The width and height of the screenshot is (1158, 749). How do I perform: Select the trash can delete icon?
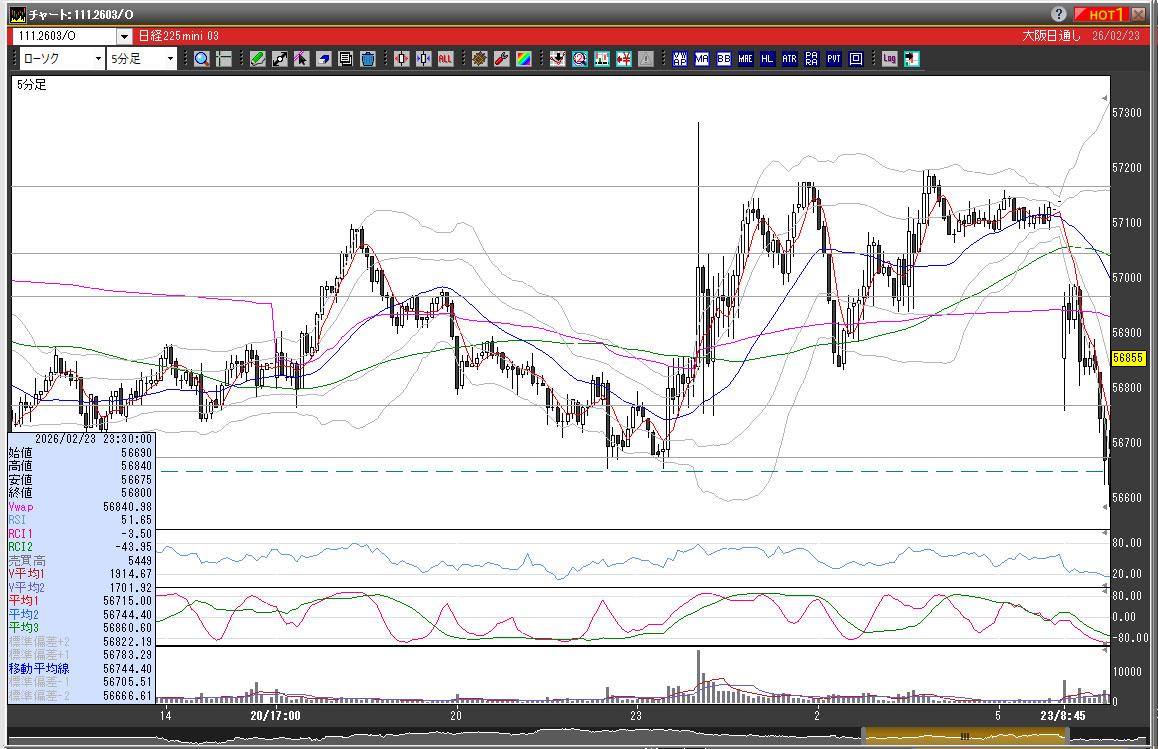pos(367,59)
